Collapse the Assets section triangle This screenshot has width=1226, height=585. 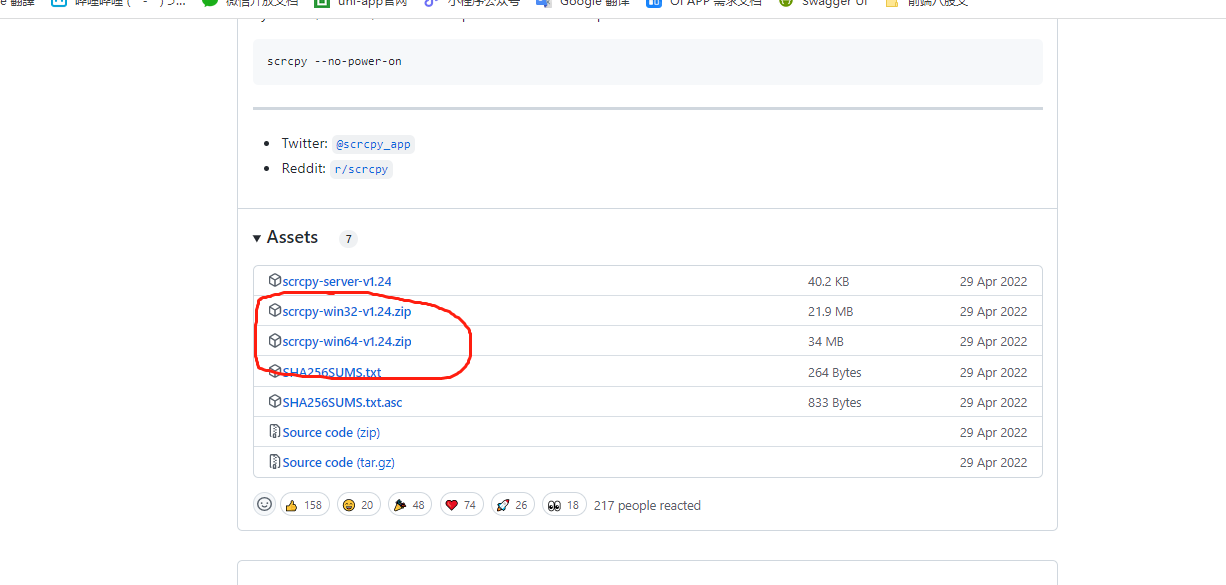click(257, 238)
